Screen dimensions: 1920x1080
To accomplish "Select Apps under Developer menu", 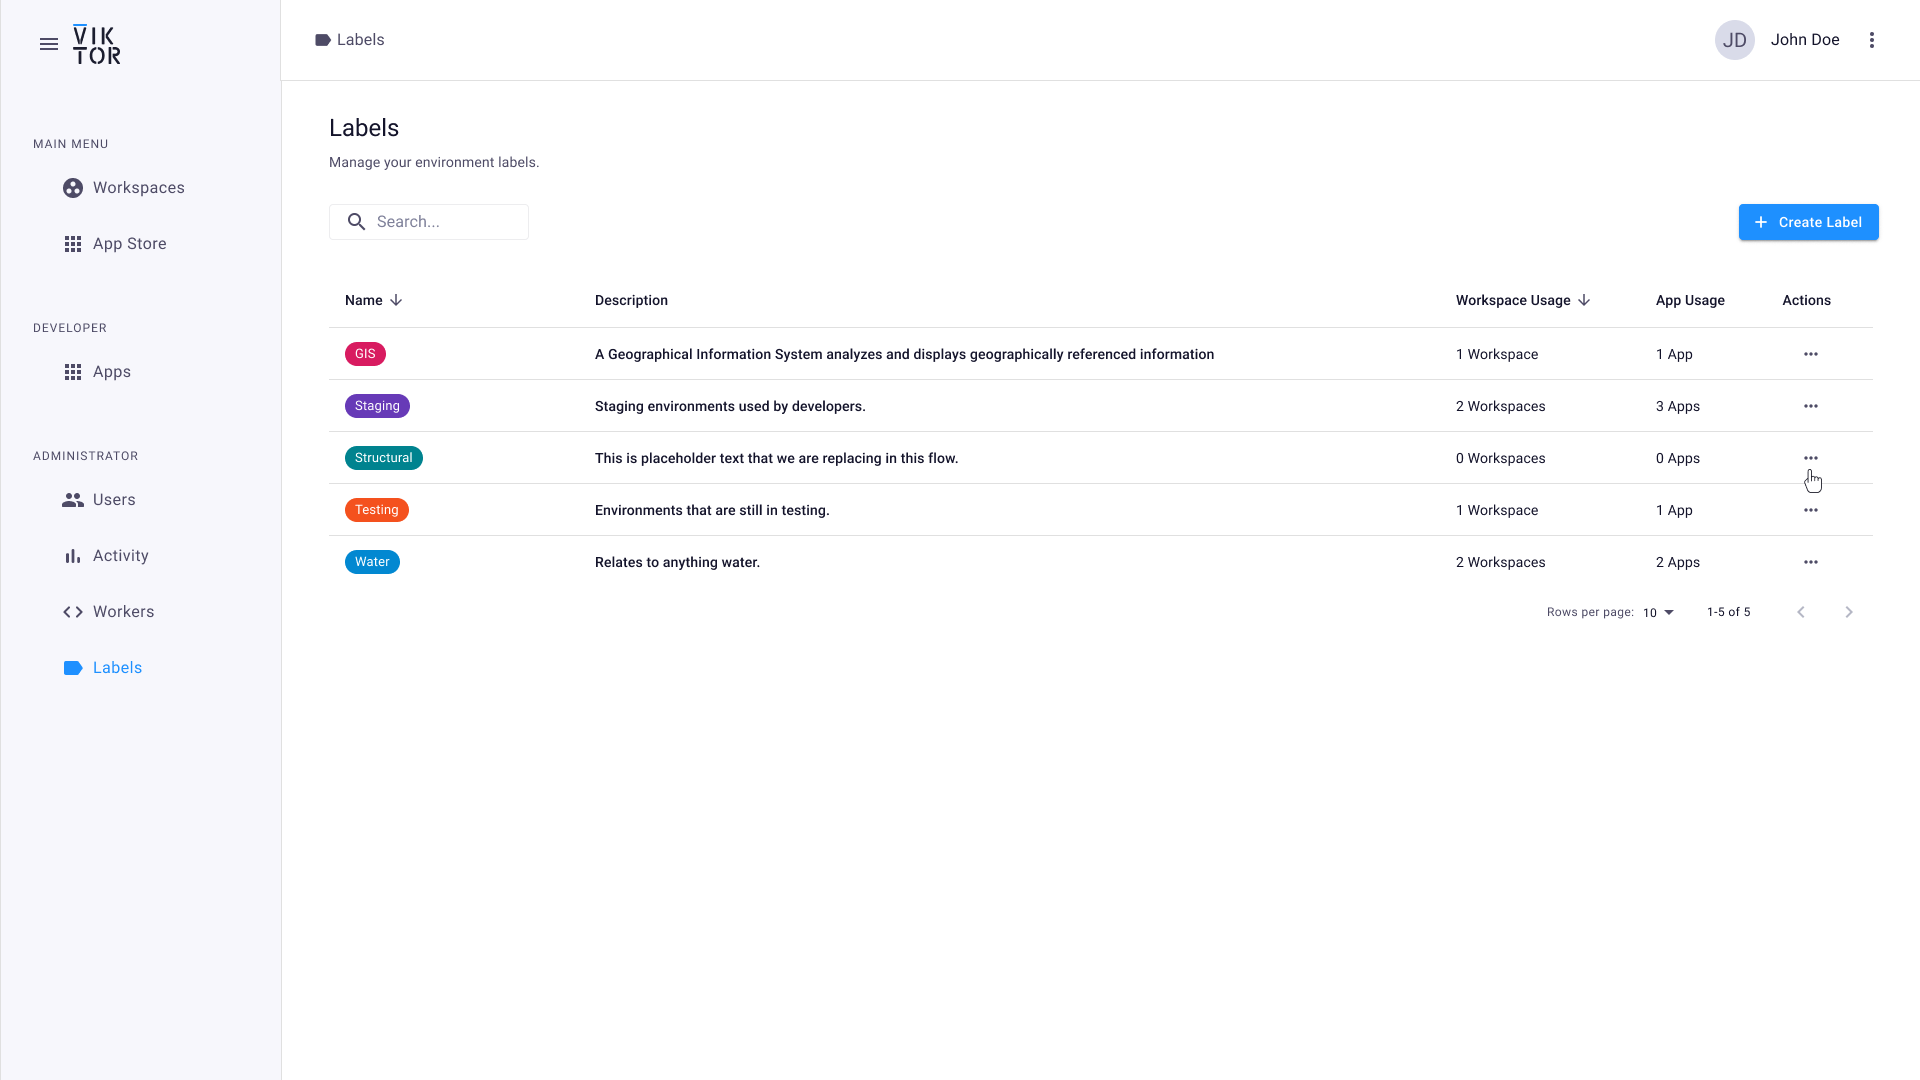I will (x=110, y=371).
